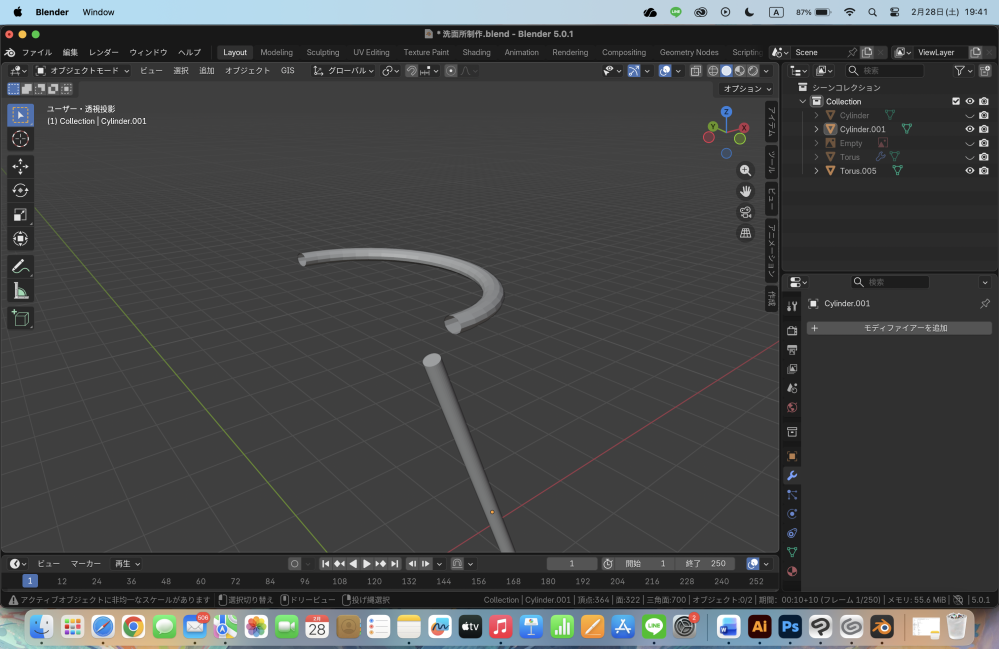Image resolution: width=999 pixels, height=649 pixels.
Task: Open the ファイル menu
Action: click(x=39, y=52)
